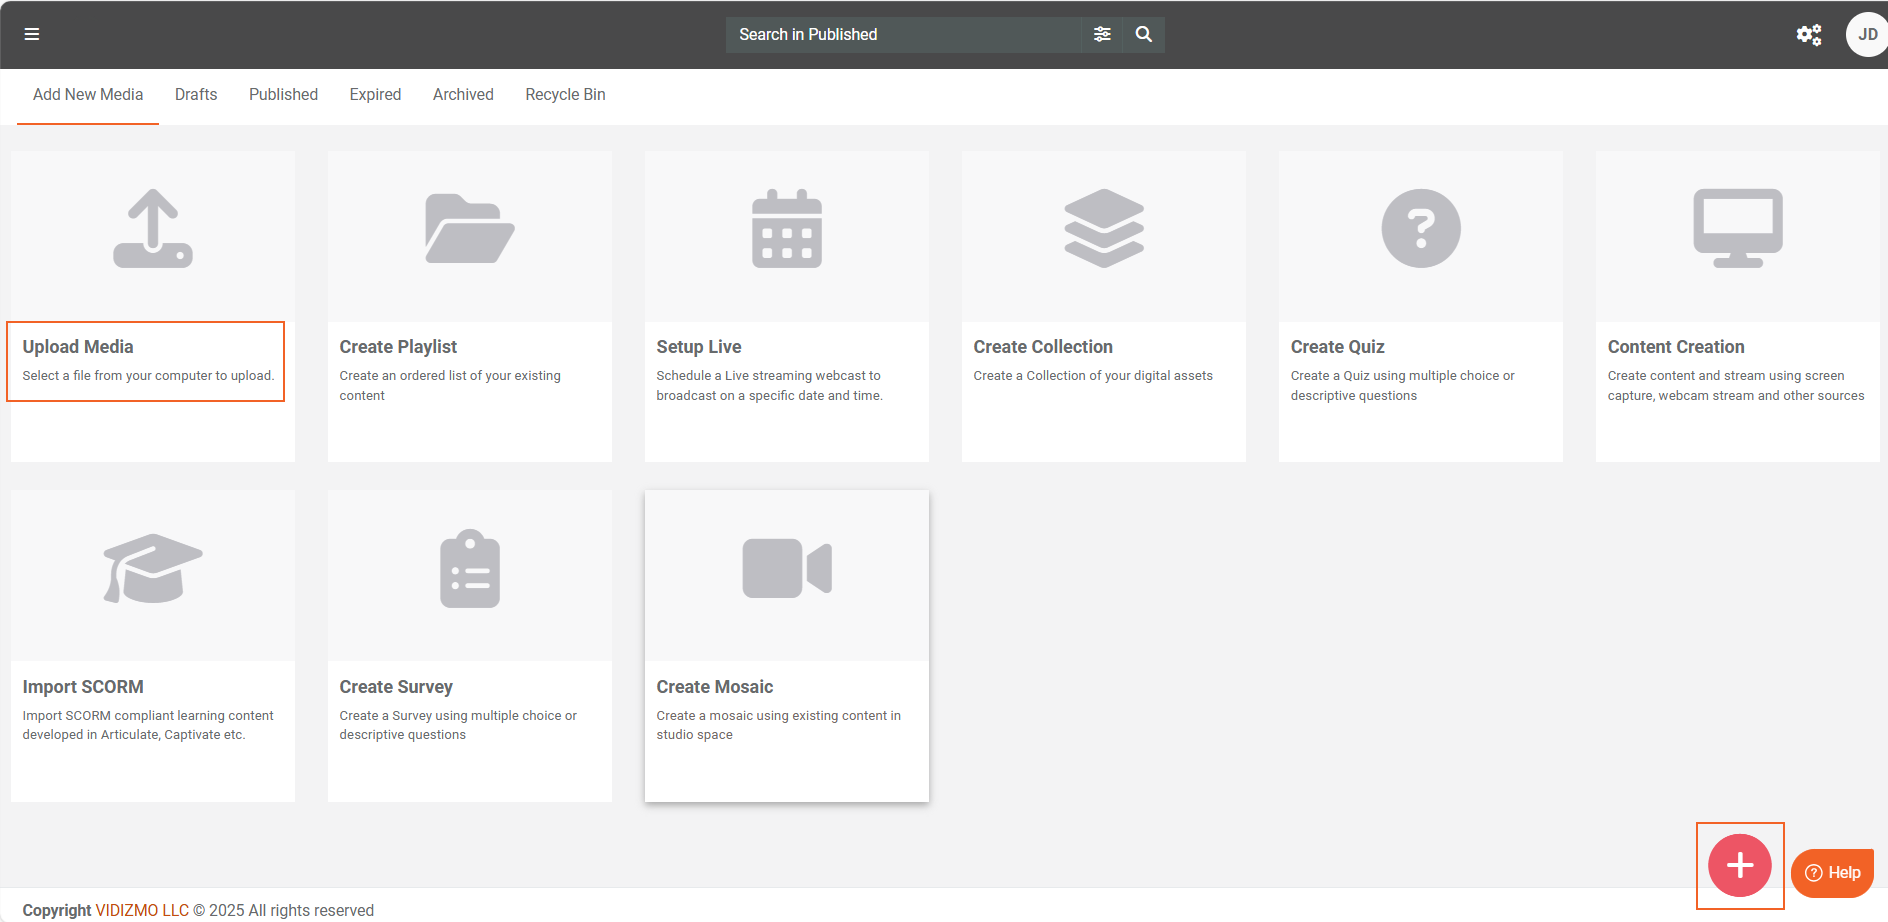The height and width of the screenshot is (922, 1888).
Task: Click the Upload Media arrow icon
Action: tap(153, 229)
